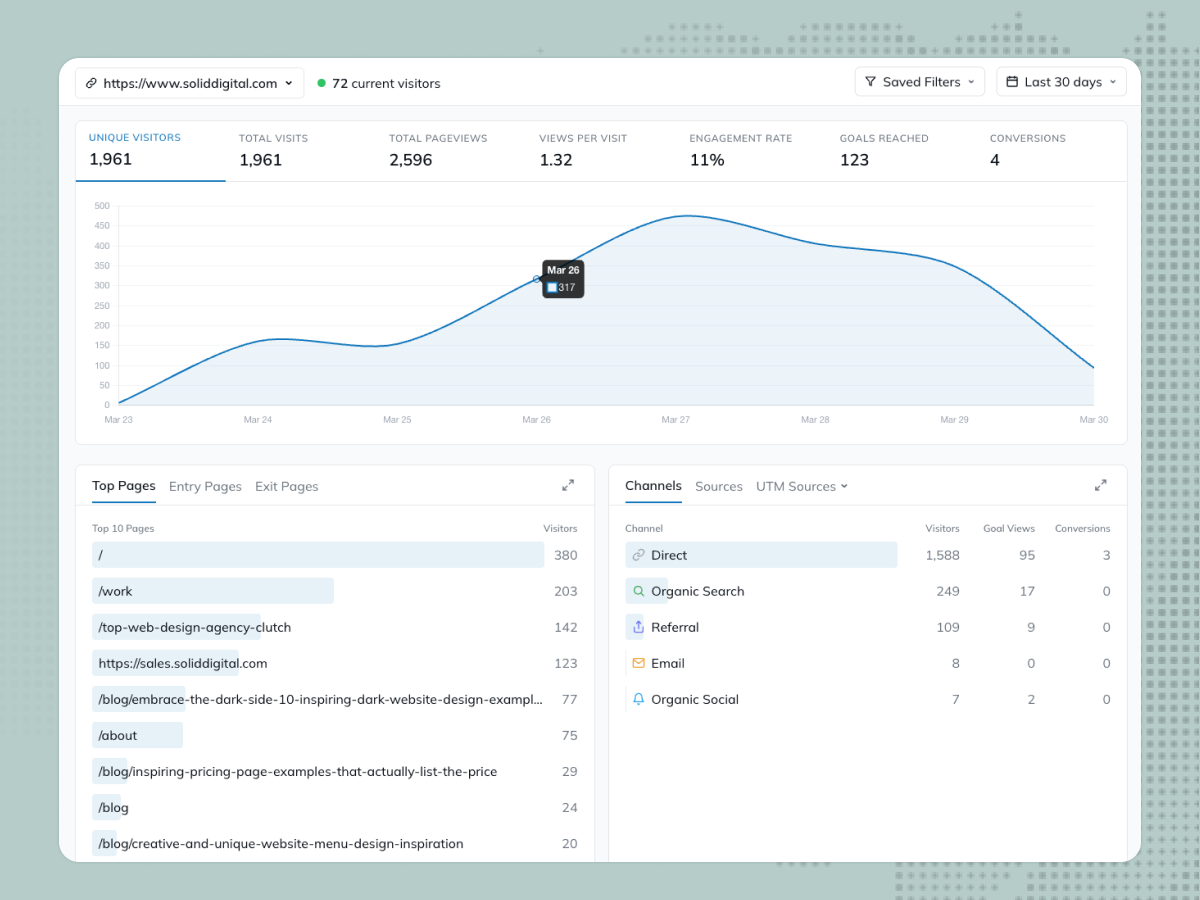The height and width of the screenshot is (900, 1200).
Task: Switch to the Entry Pages tab
Action: pyautogui.click(x=205, y=486)
